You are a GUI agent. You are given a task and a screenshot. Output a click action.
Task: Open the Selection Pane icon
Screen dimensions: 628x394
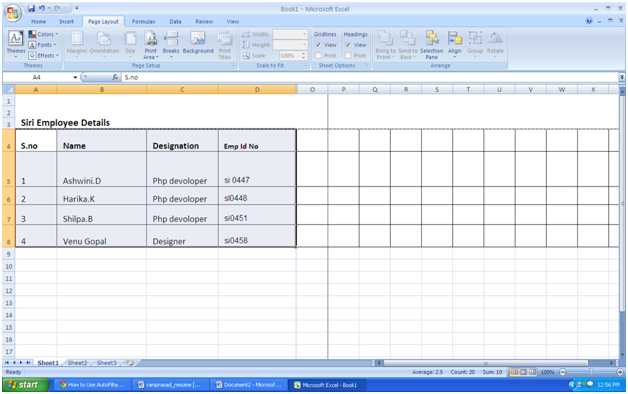(431, 39)
